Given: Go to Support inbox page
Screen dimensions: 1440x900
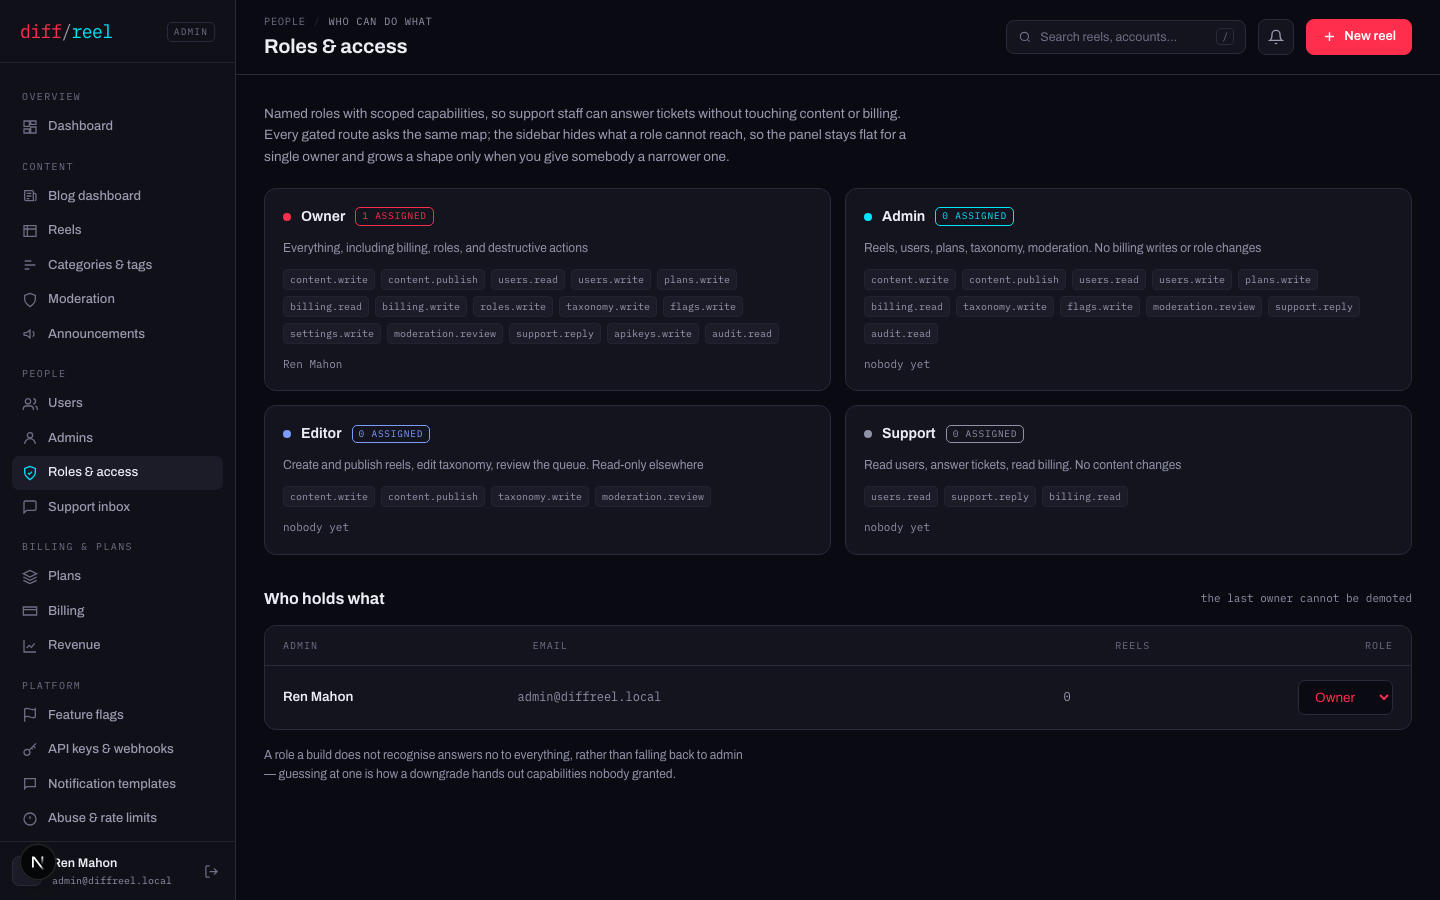Looking at the screenshot, I should 117,507.
